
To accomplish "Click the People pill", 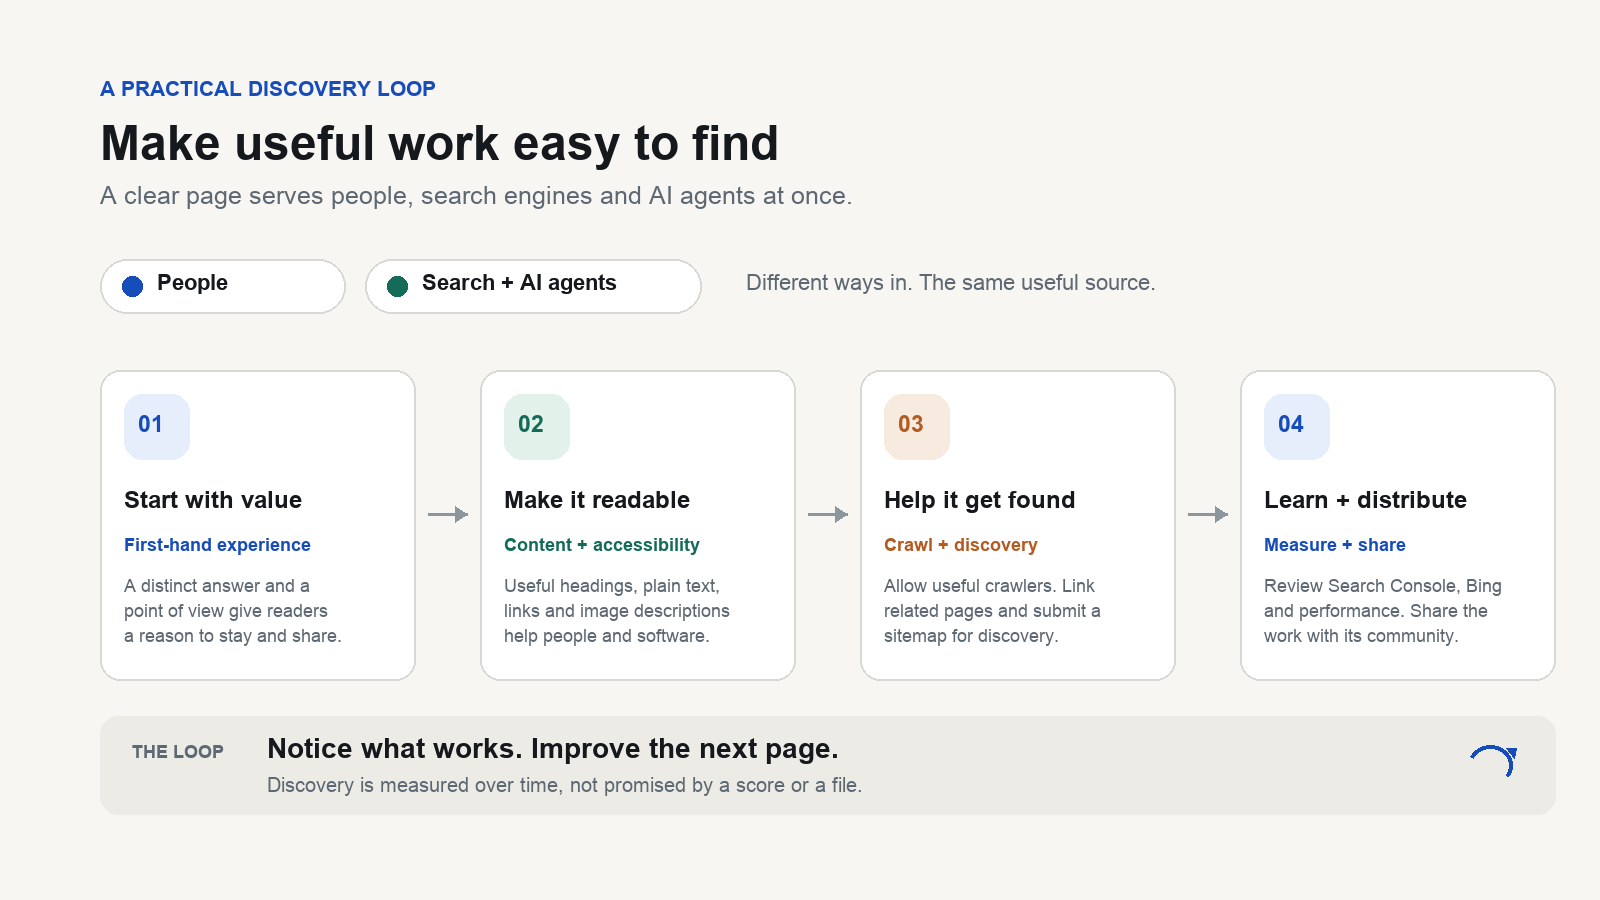I will [x=223, y=286].
